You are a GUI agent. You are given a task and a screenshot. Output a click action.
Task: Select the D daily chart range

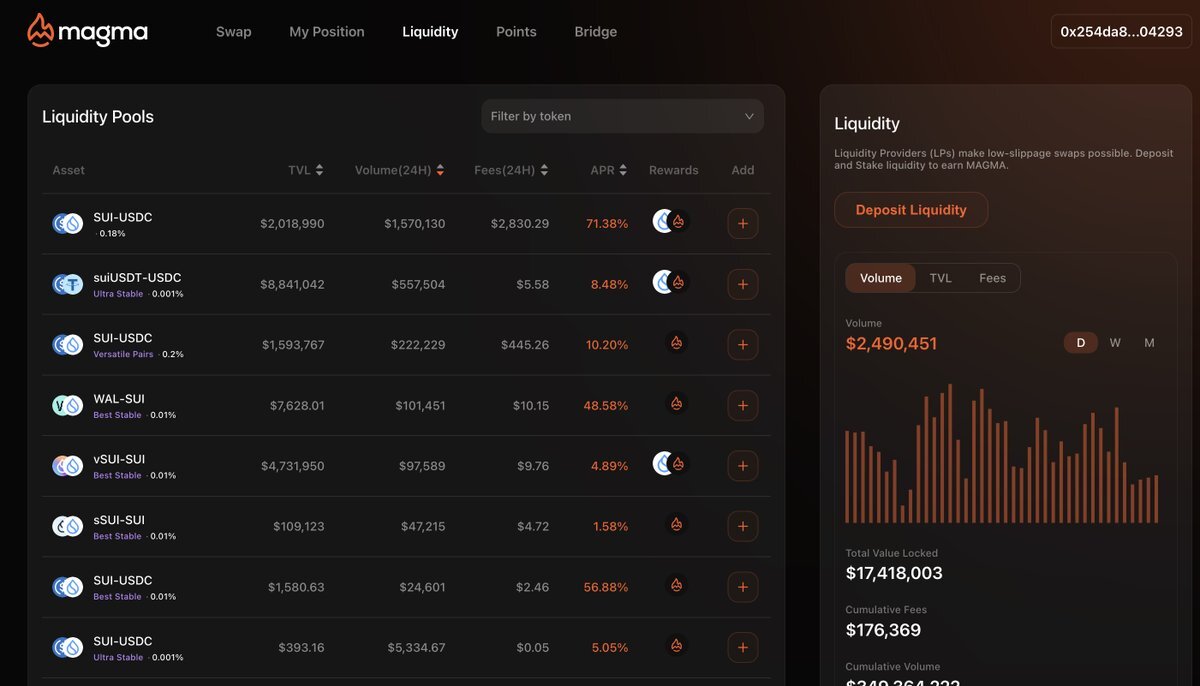[x=1081, y=343]
